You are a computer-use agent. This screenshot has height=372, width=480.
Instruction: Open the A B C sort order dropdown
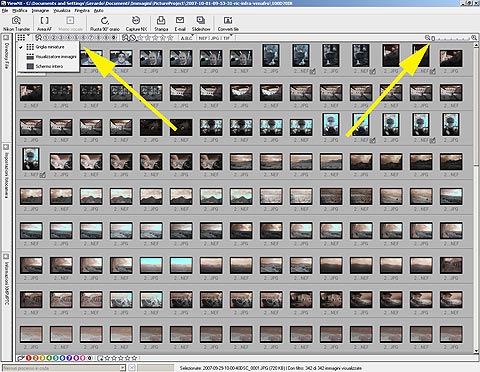(187, 38)
